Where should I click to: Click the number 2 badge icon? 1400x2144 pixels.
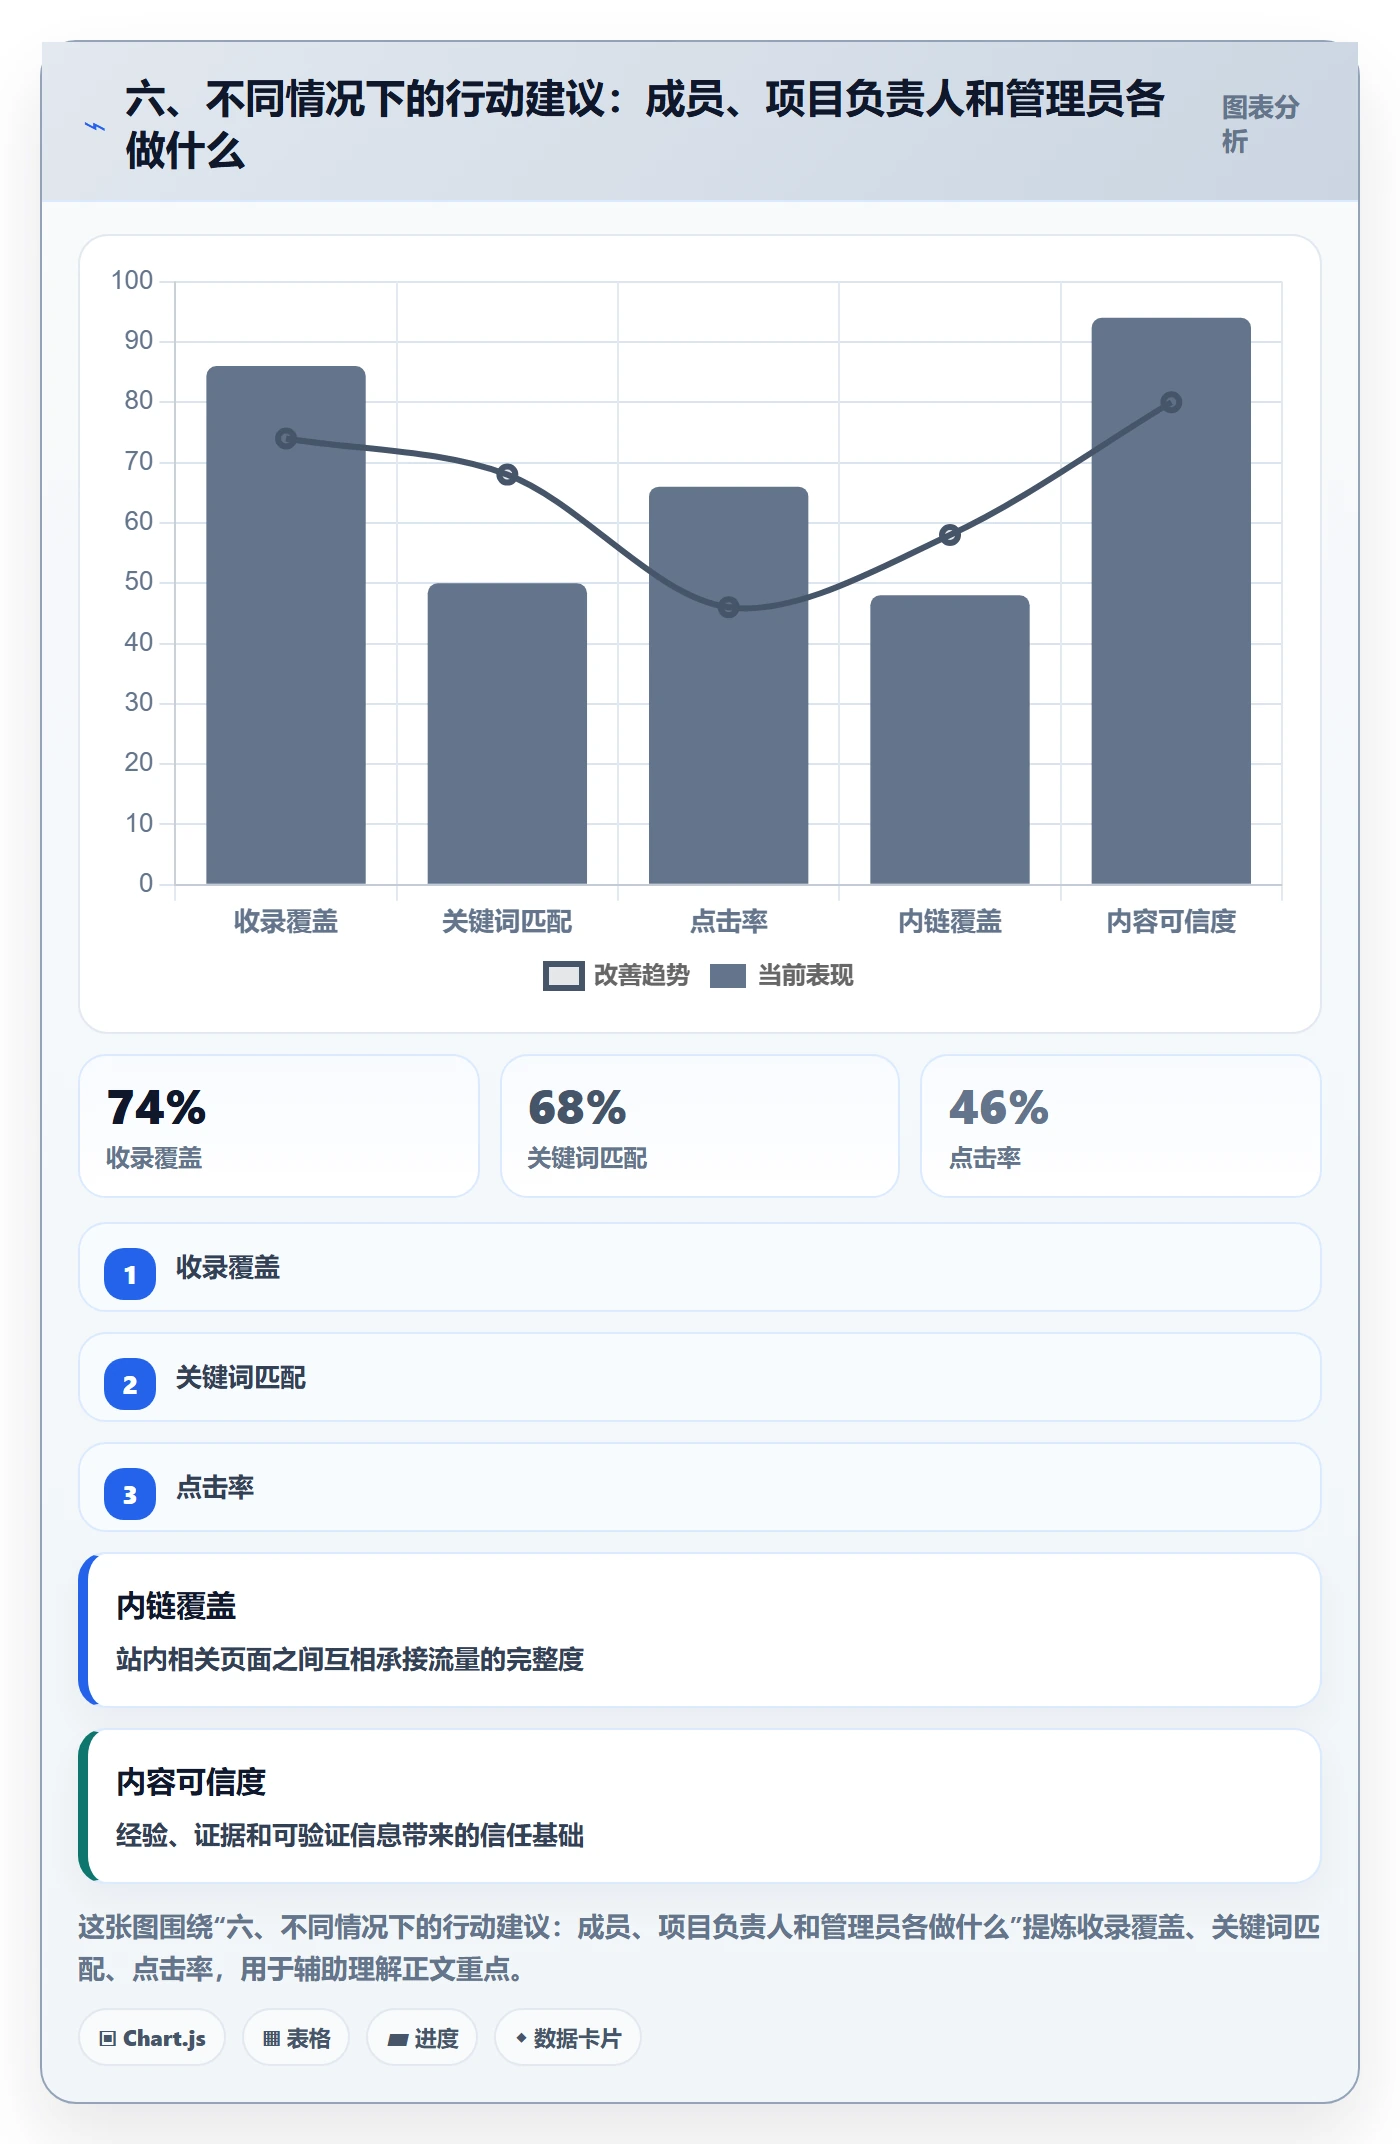coord(130,1384)
